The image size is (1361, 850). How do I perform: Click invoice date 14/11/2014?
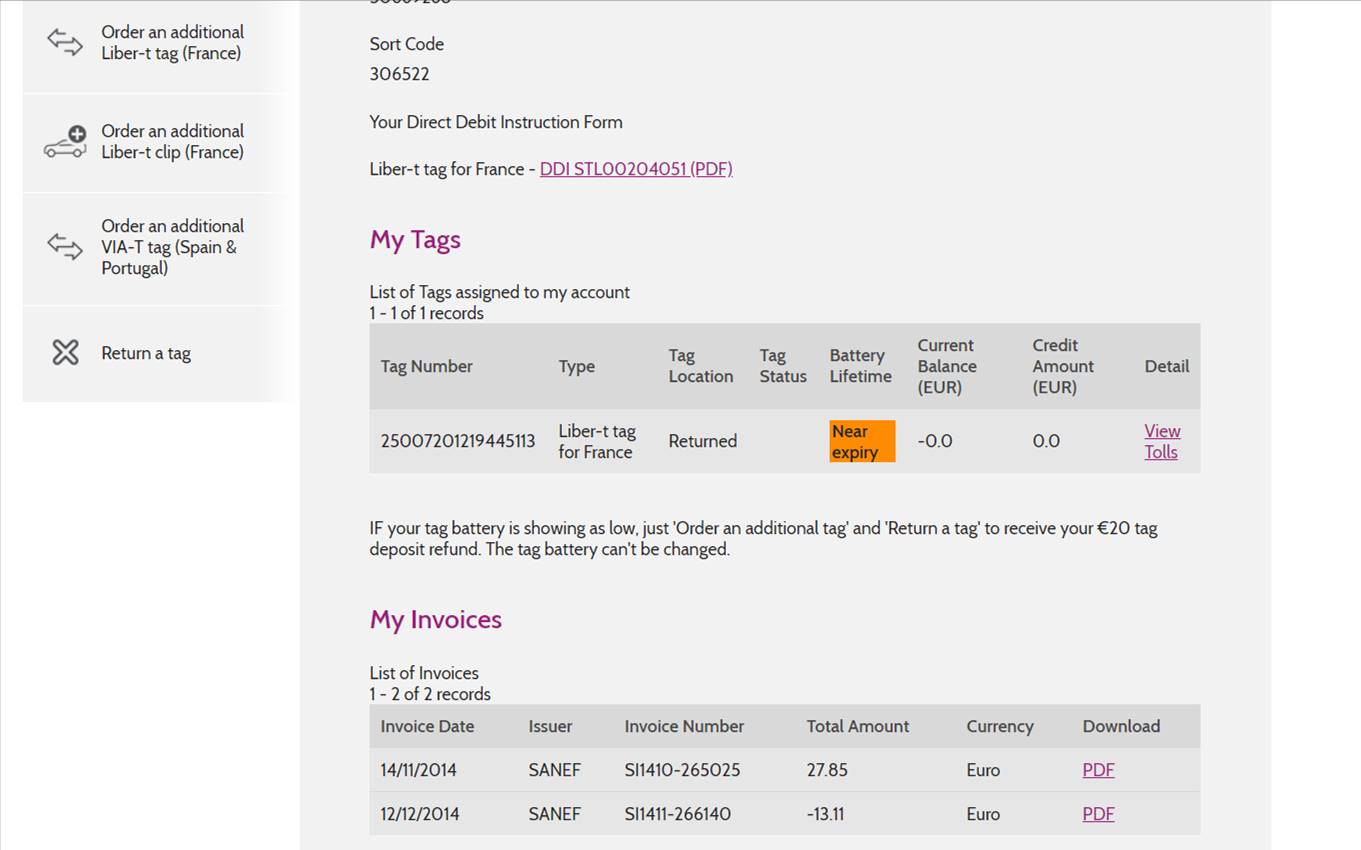point(419,770)
